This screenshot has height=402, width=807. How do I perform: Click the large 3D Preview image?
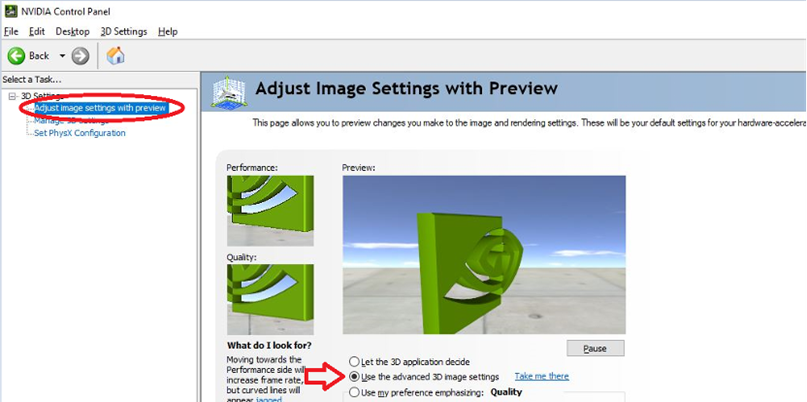pos(484,255)
